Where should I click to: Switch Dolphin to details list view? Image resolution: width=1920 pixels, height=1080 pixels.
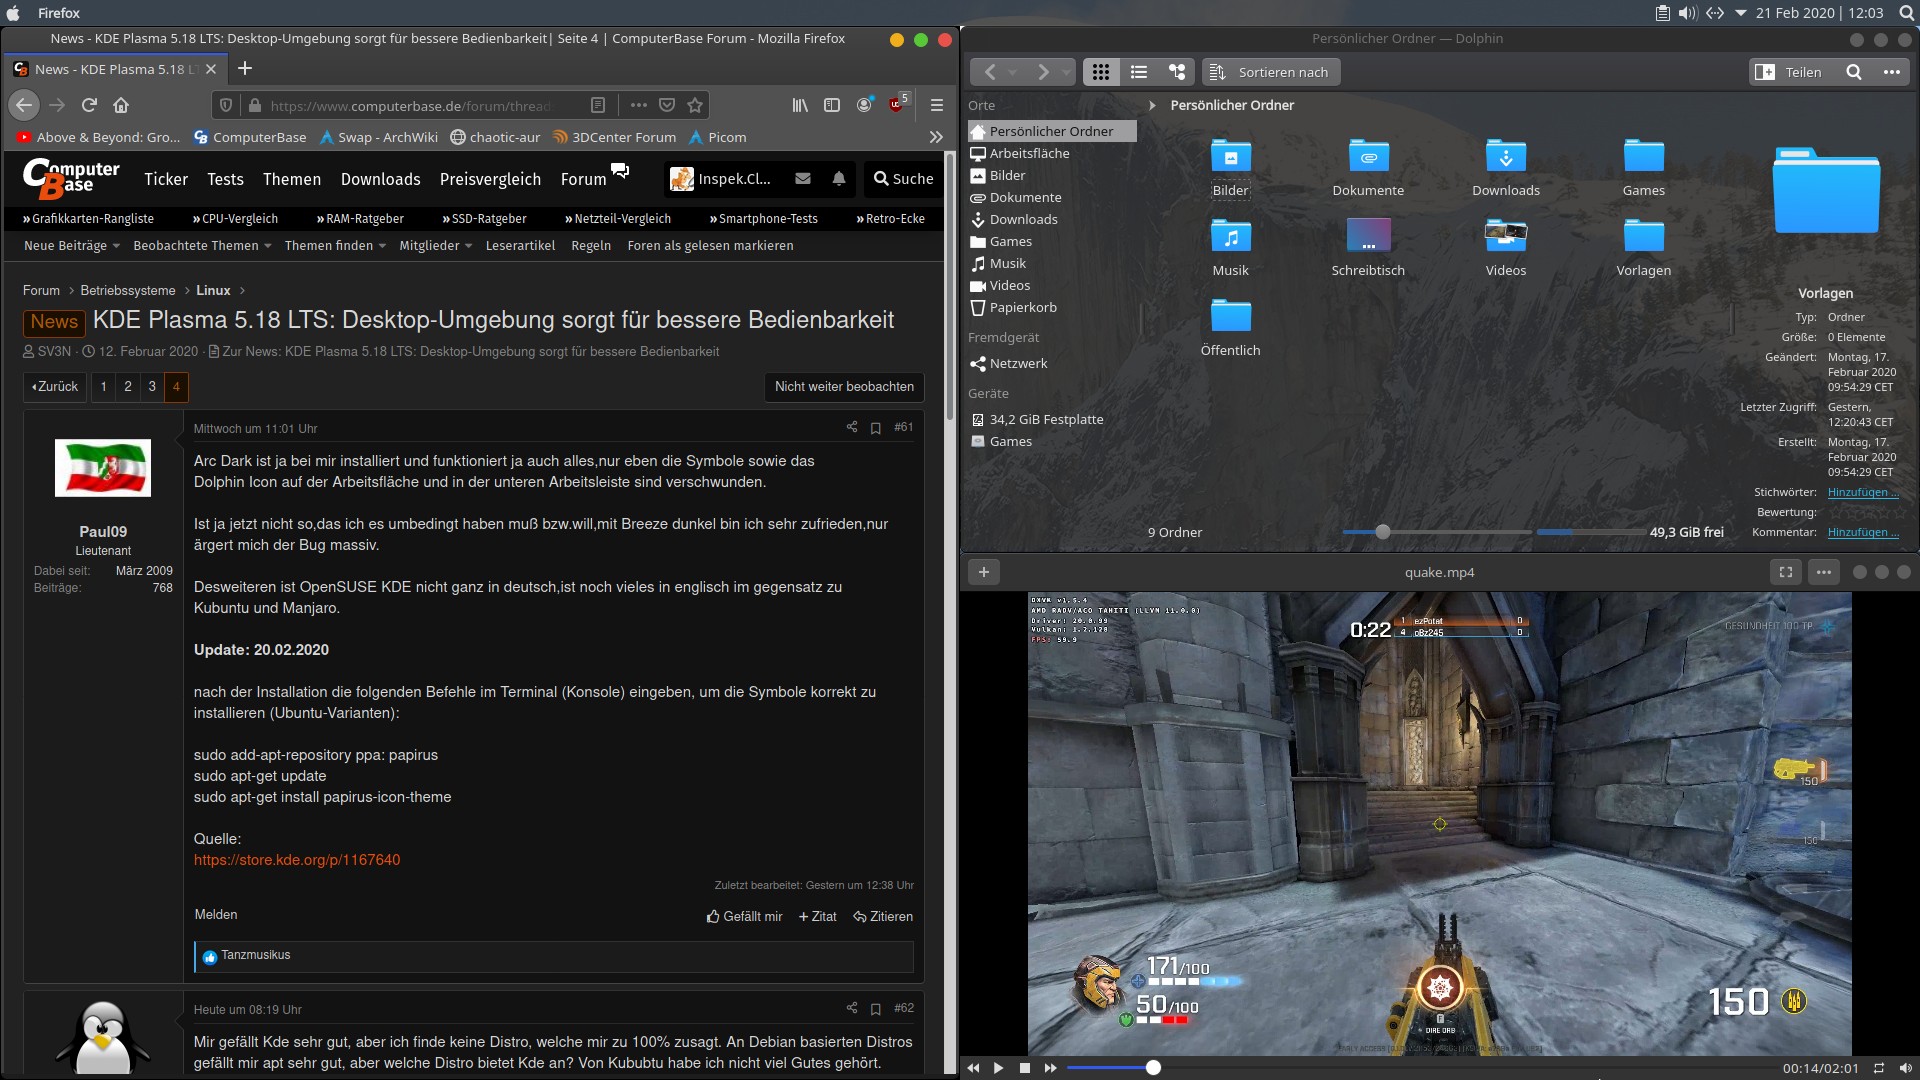click(x=1138, y=72)
